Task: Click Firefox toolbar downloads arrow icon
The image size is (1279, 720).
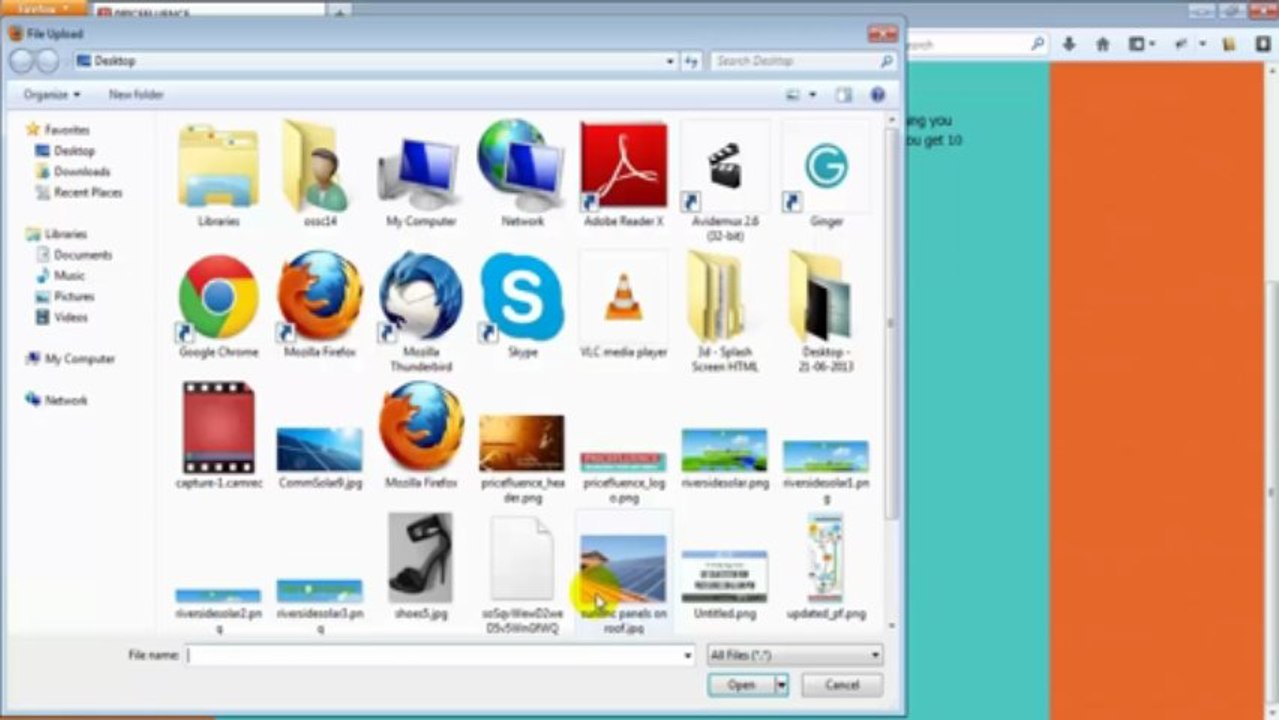Action: 1070,44
